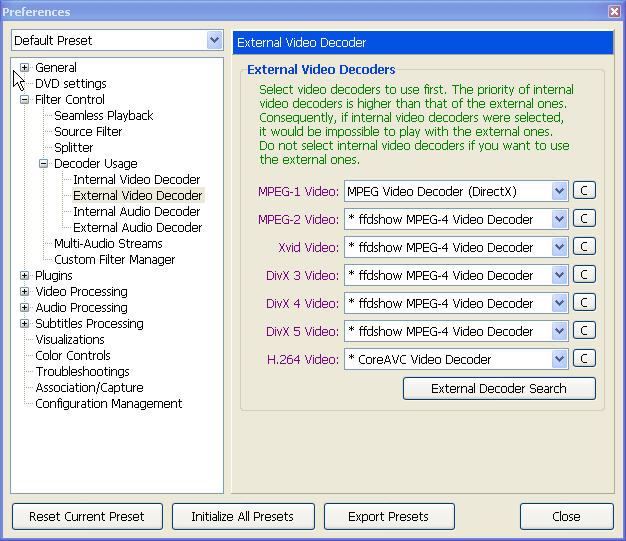
Task: Expand the General tree node
Action: (25, 68)
